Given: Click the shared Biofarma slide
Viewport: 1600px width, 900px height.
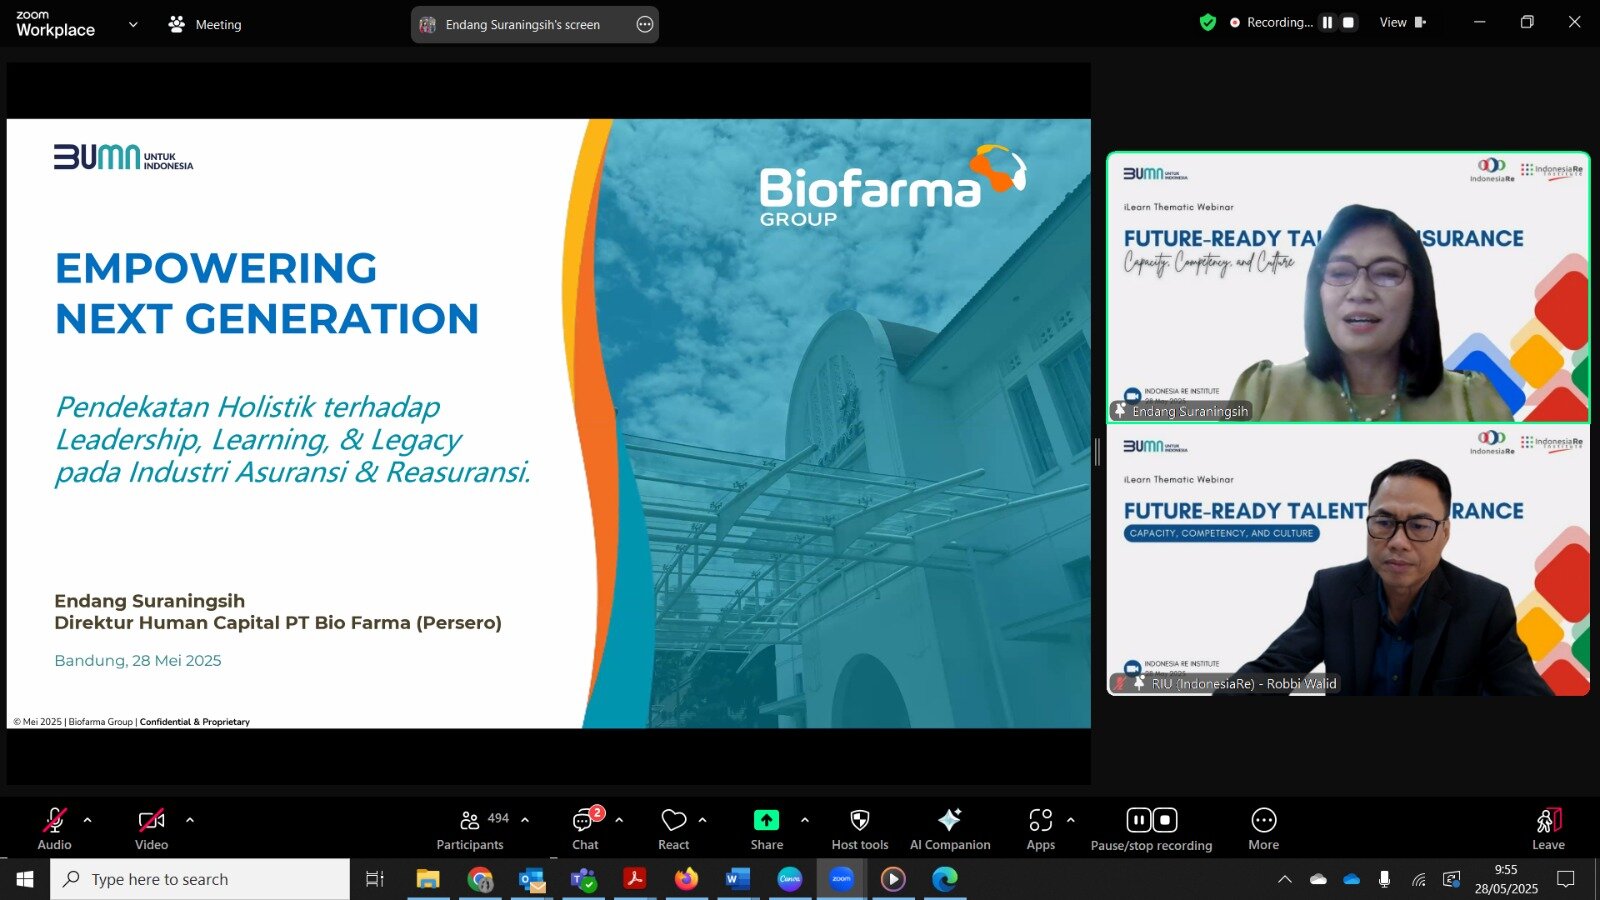Looking at the screenshot, I should tap(548, 423).
